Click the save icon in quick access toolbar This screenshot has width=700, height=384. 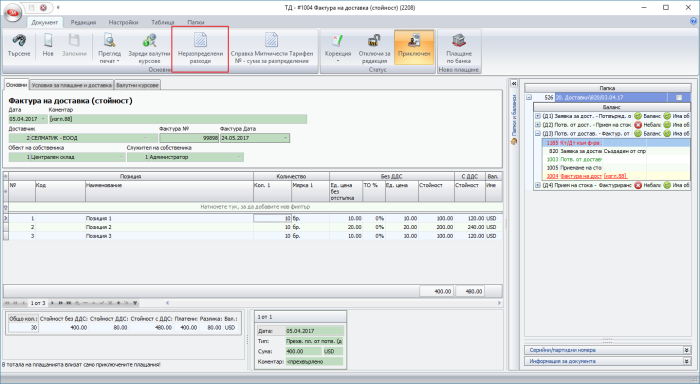tap(32, 8)
